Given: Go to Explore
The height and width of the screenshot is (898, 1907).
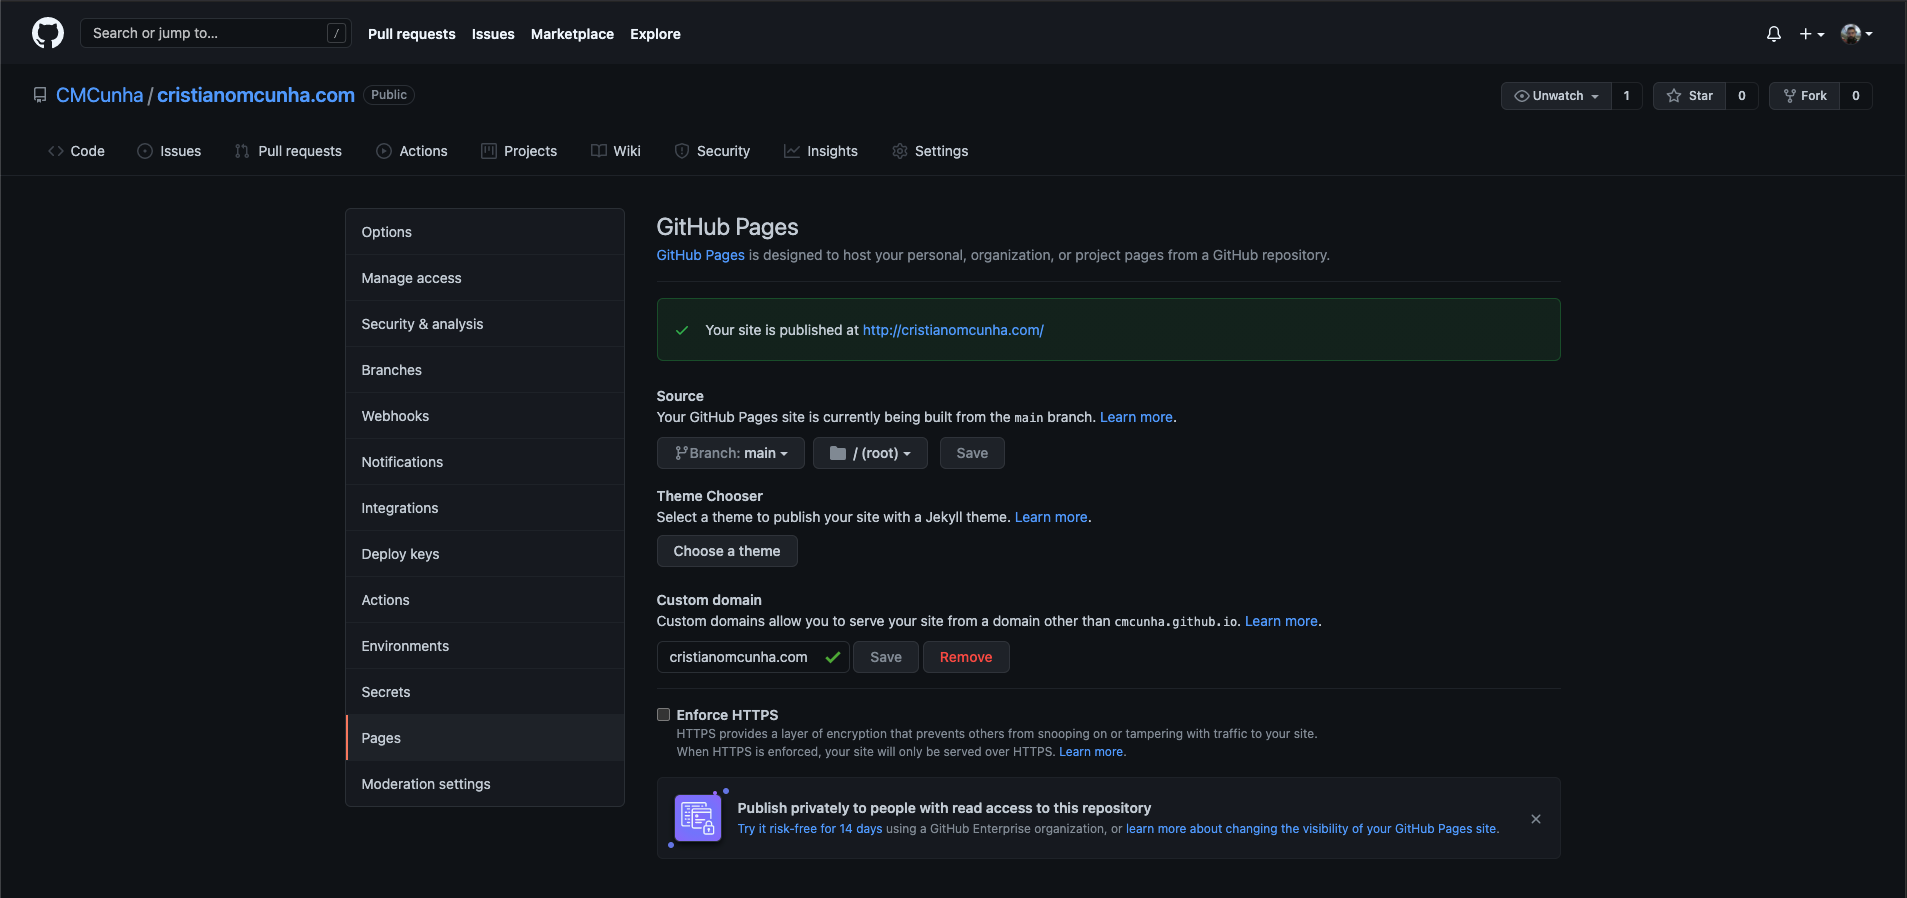Looking at the screenshot, I should point(655,34).
